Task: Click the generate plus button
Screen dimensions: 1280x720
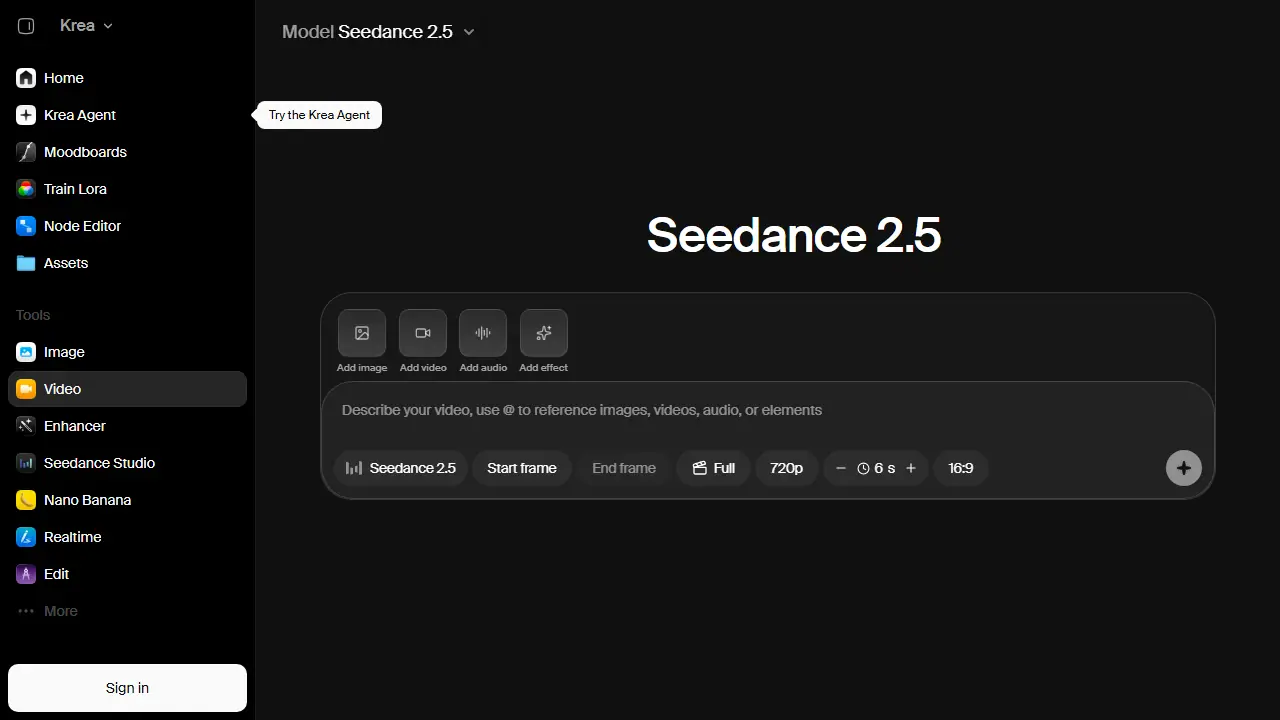Action: click(1184, 468)
